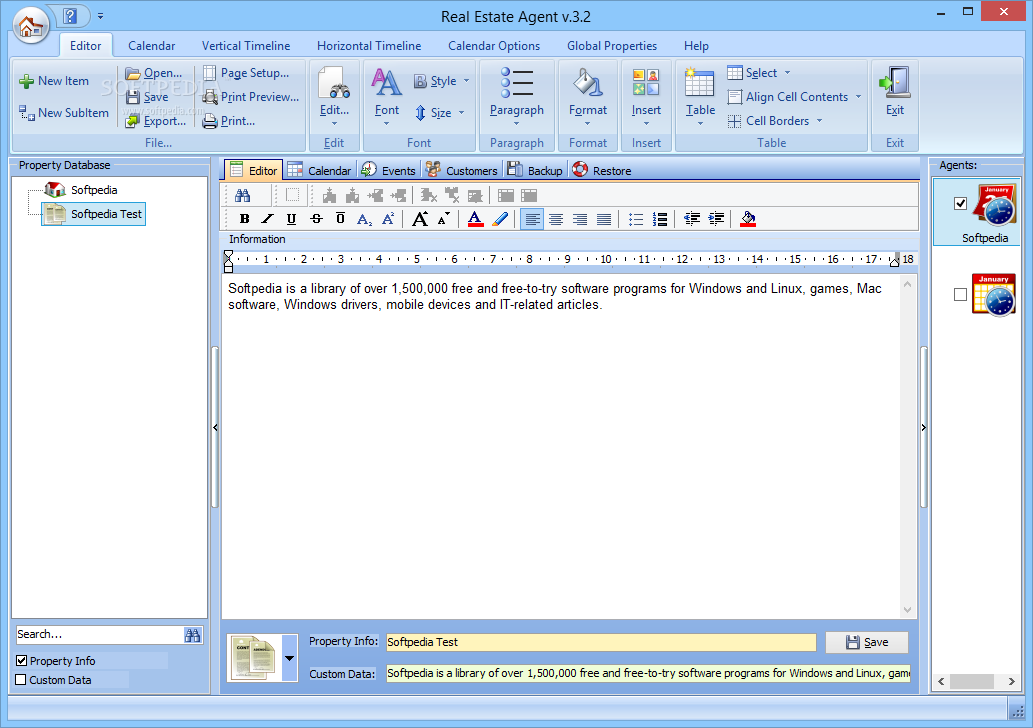Open Horizontal Timeline ribbon tab

[x=369, y=45]
